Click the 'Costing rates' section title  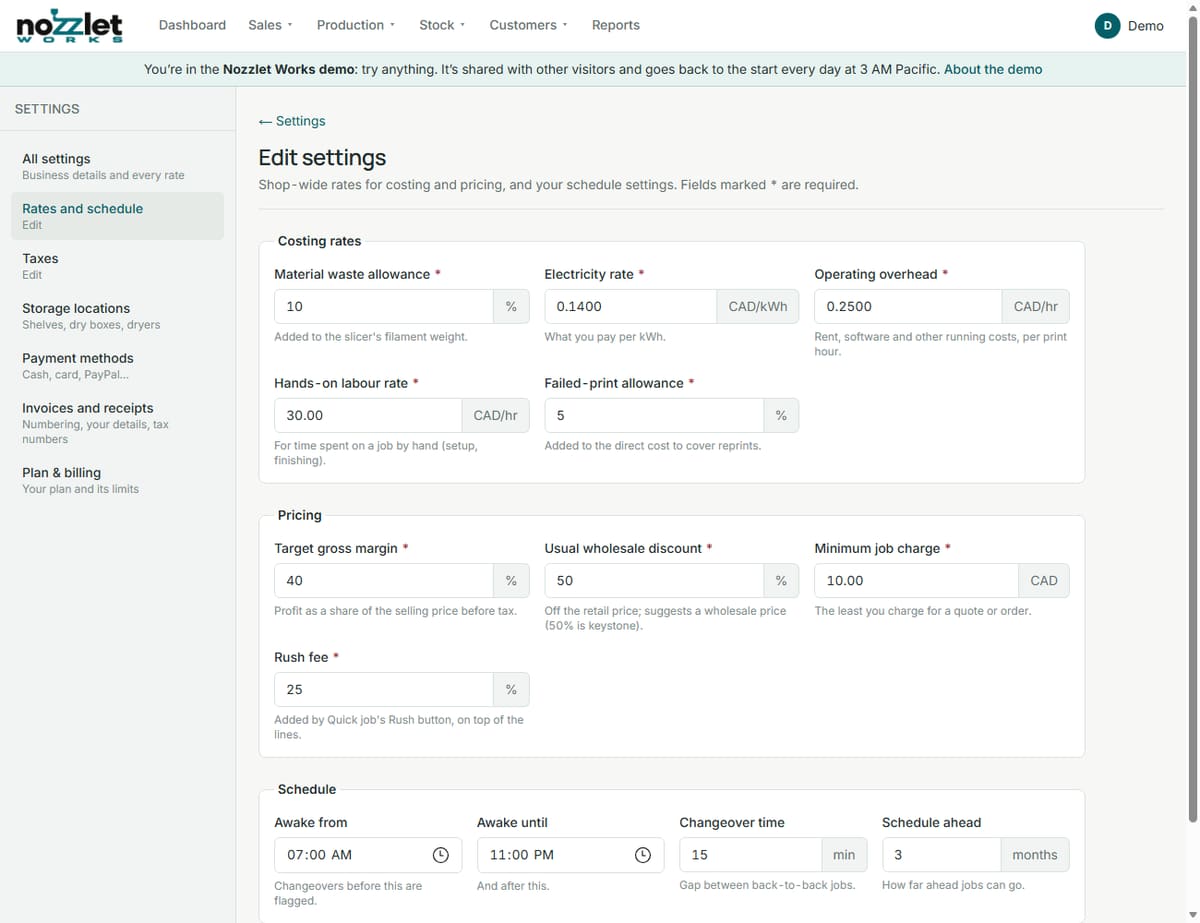tap(320, 241)
